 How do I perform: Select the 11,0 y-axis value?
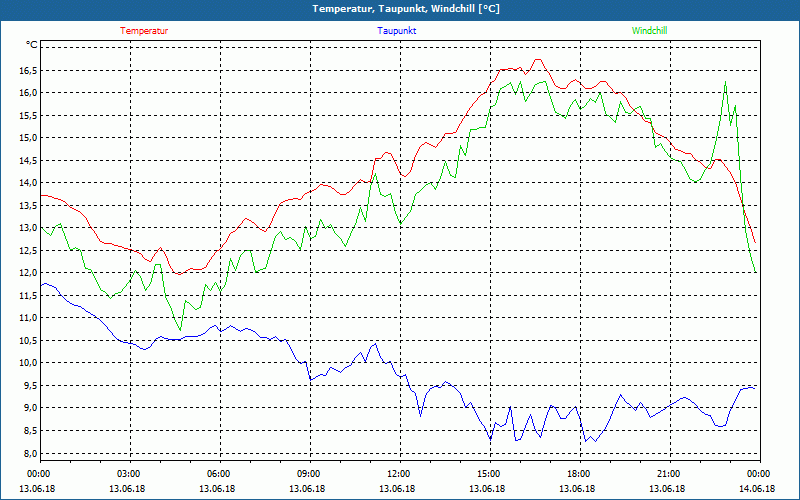coord(28,318)
